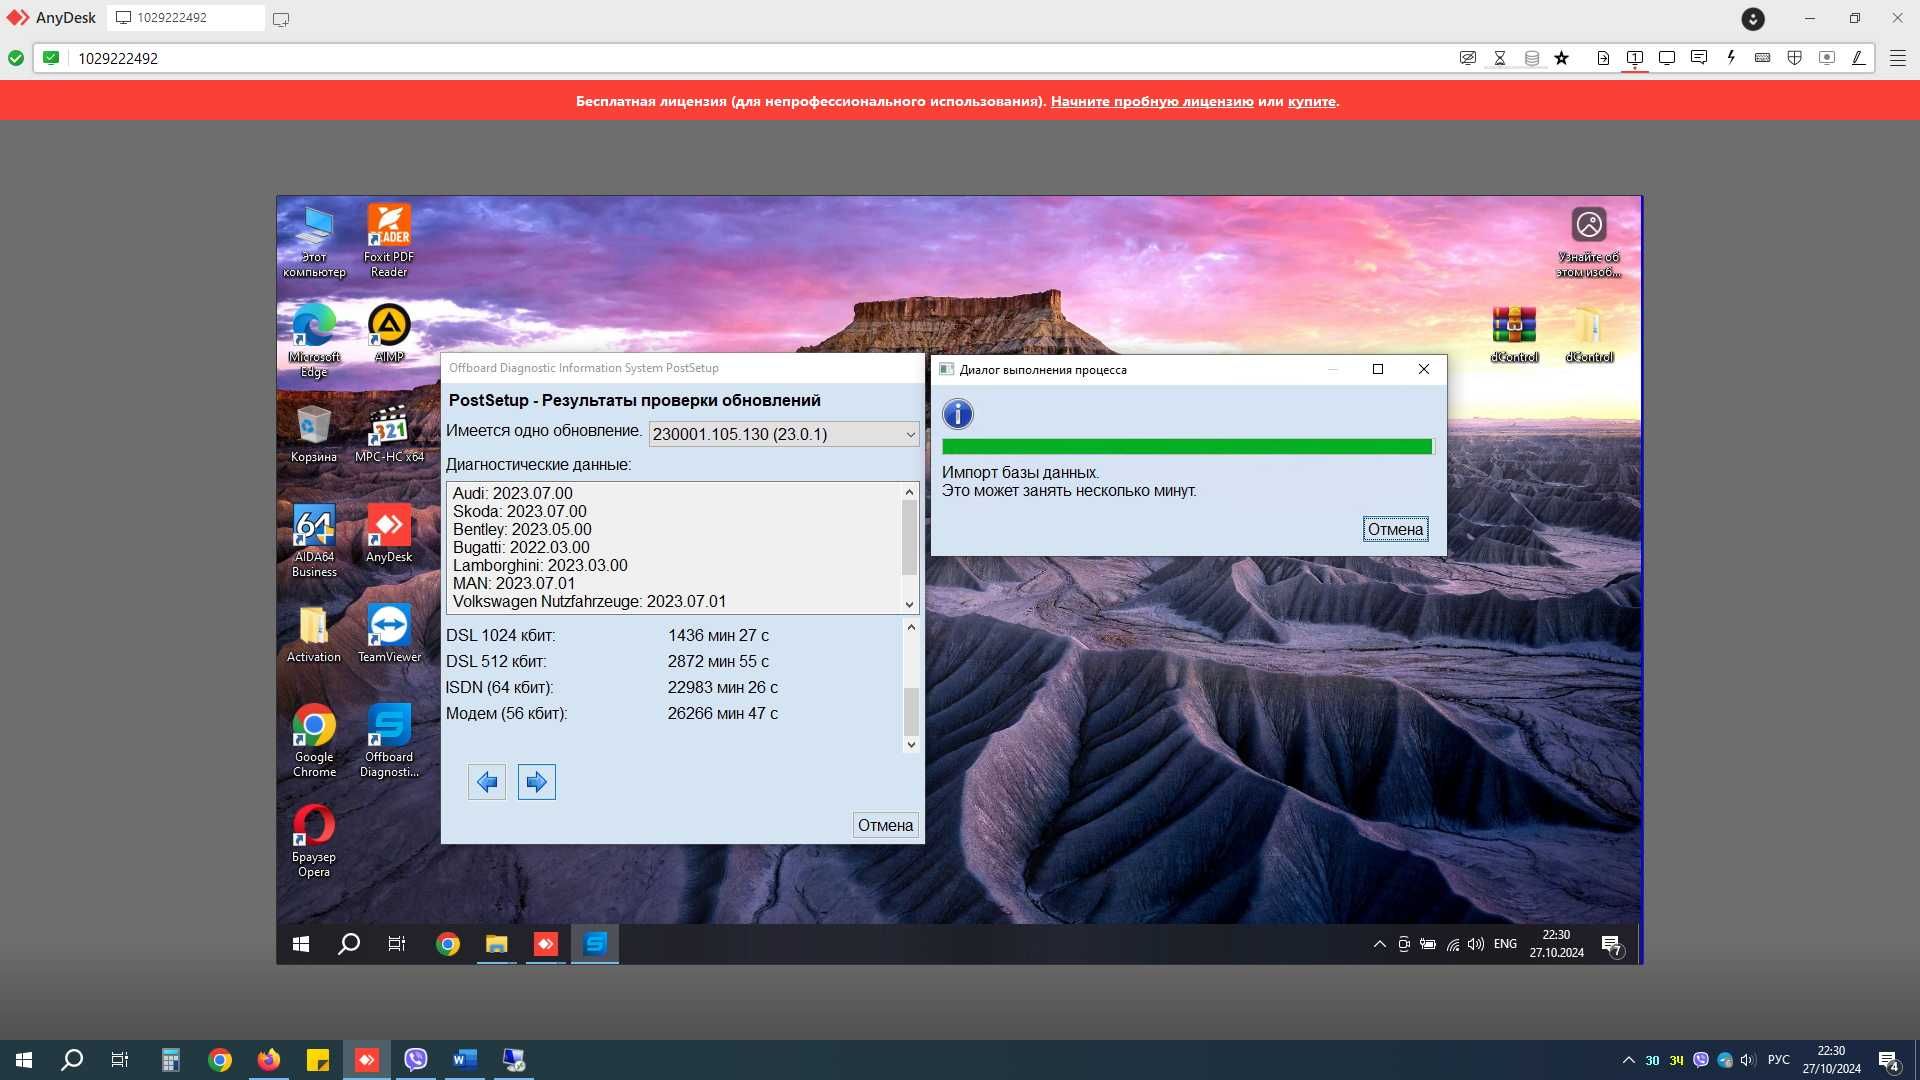
Task: Select remote display 1 icon in AnyDesk
Action: (x=1635, y=58)
